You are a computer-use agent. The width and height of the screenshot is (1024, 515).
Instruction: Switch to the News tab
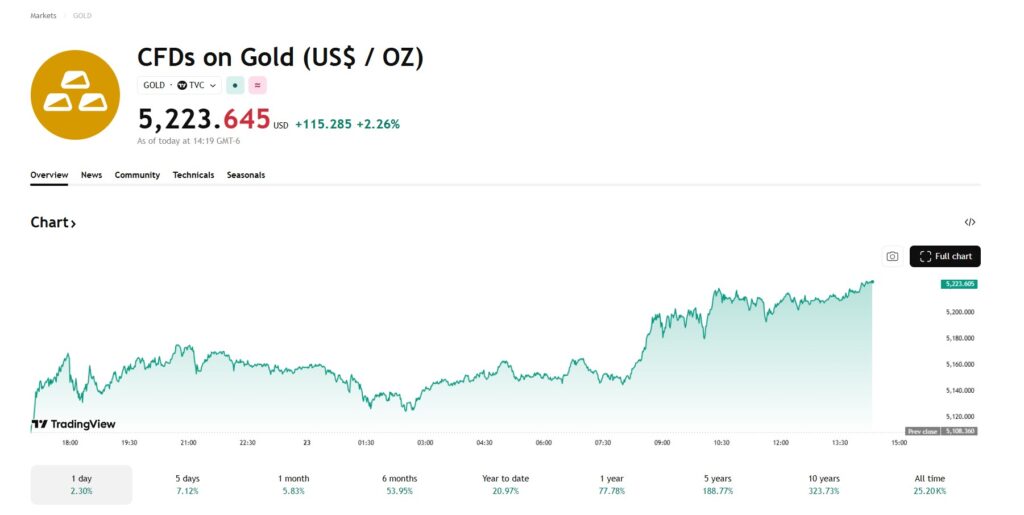pos(91,175)
